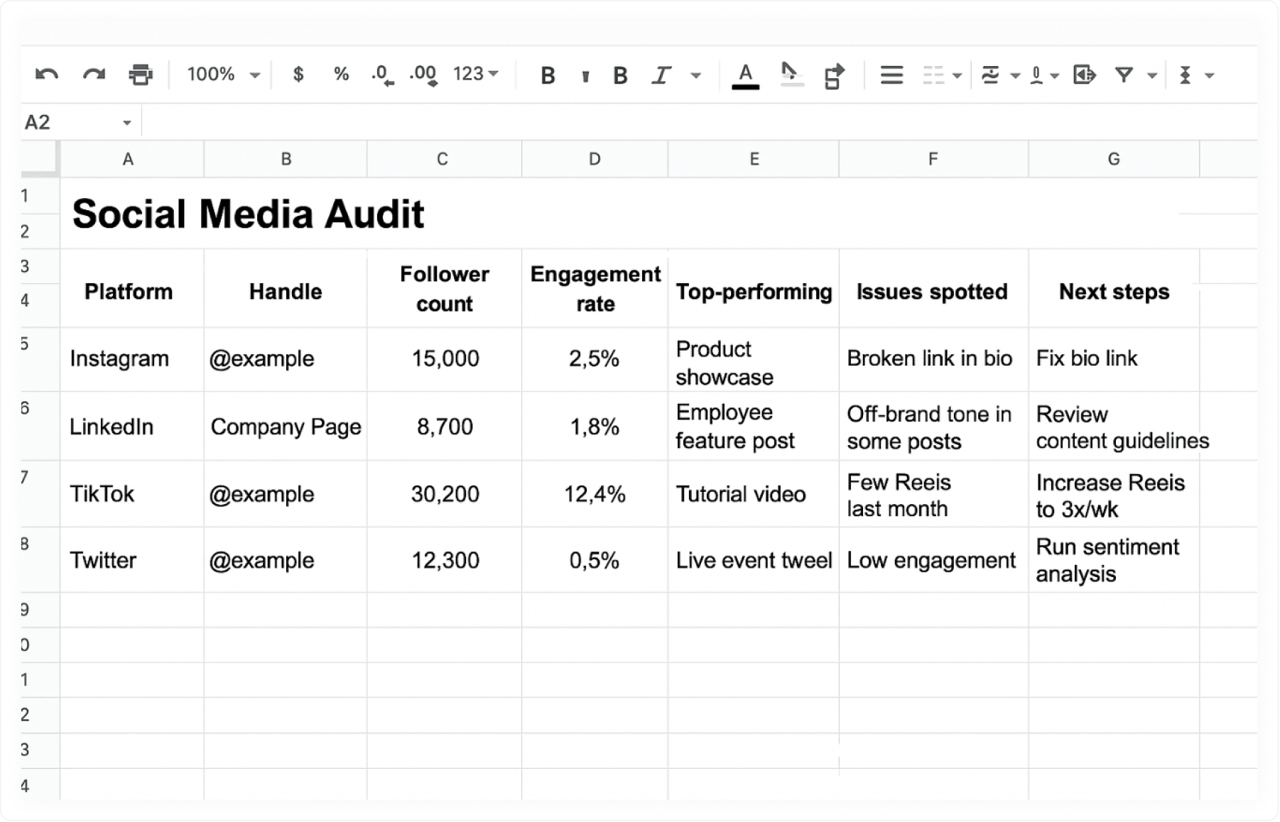Screen dimensions: 1280x822
Task: Increase decimal places in toolbar
Action: [424, 75]
